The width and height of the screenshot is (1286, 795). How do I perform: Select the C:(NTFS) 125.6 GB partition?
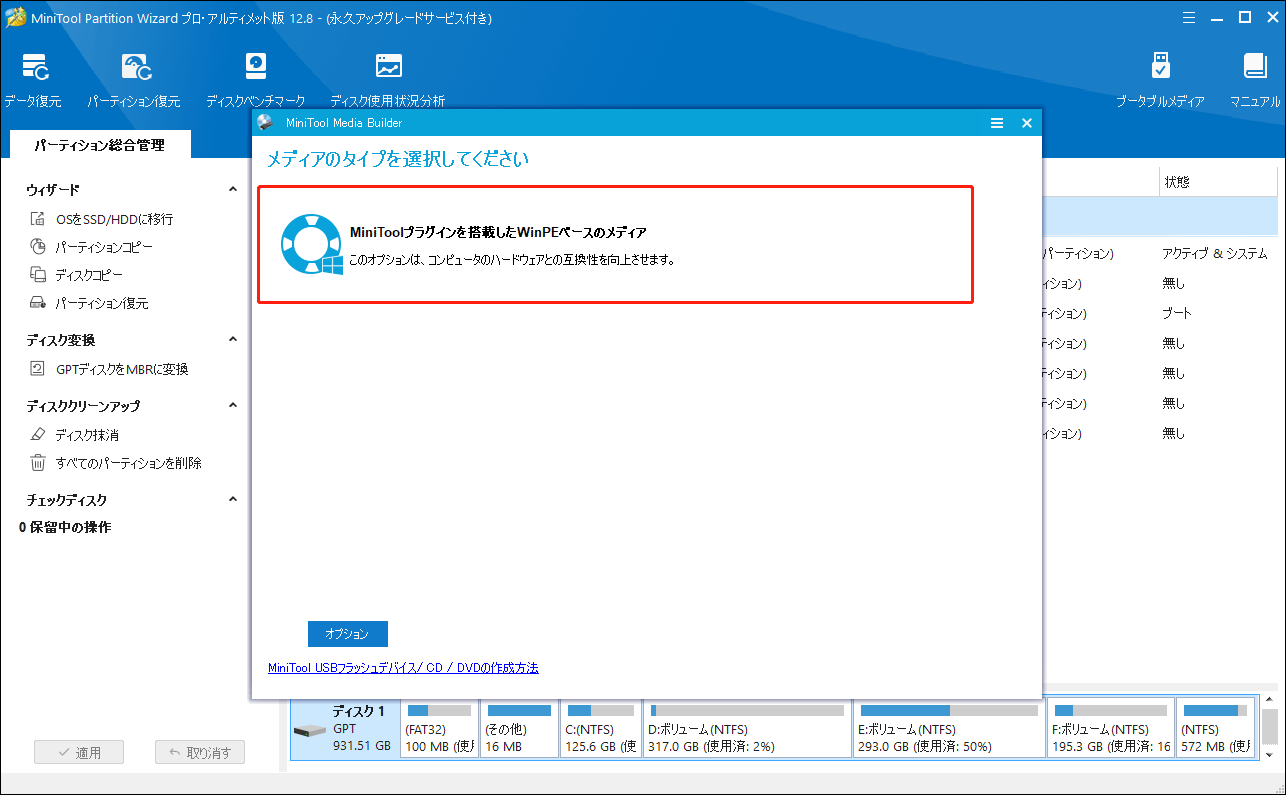click(600, 728)
